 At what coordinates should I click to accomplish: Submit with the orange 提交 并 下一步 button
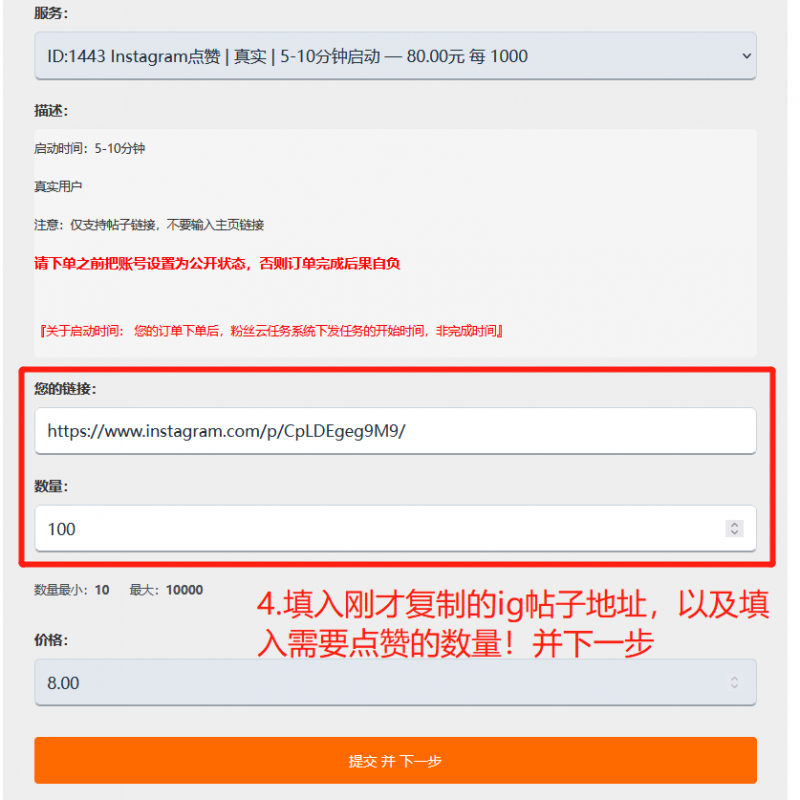[395, 760]
